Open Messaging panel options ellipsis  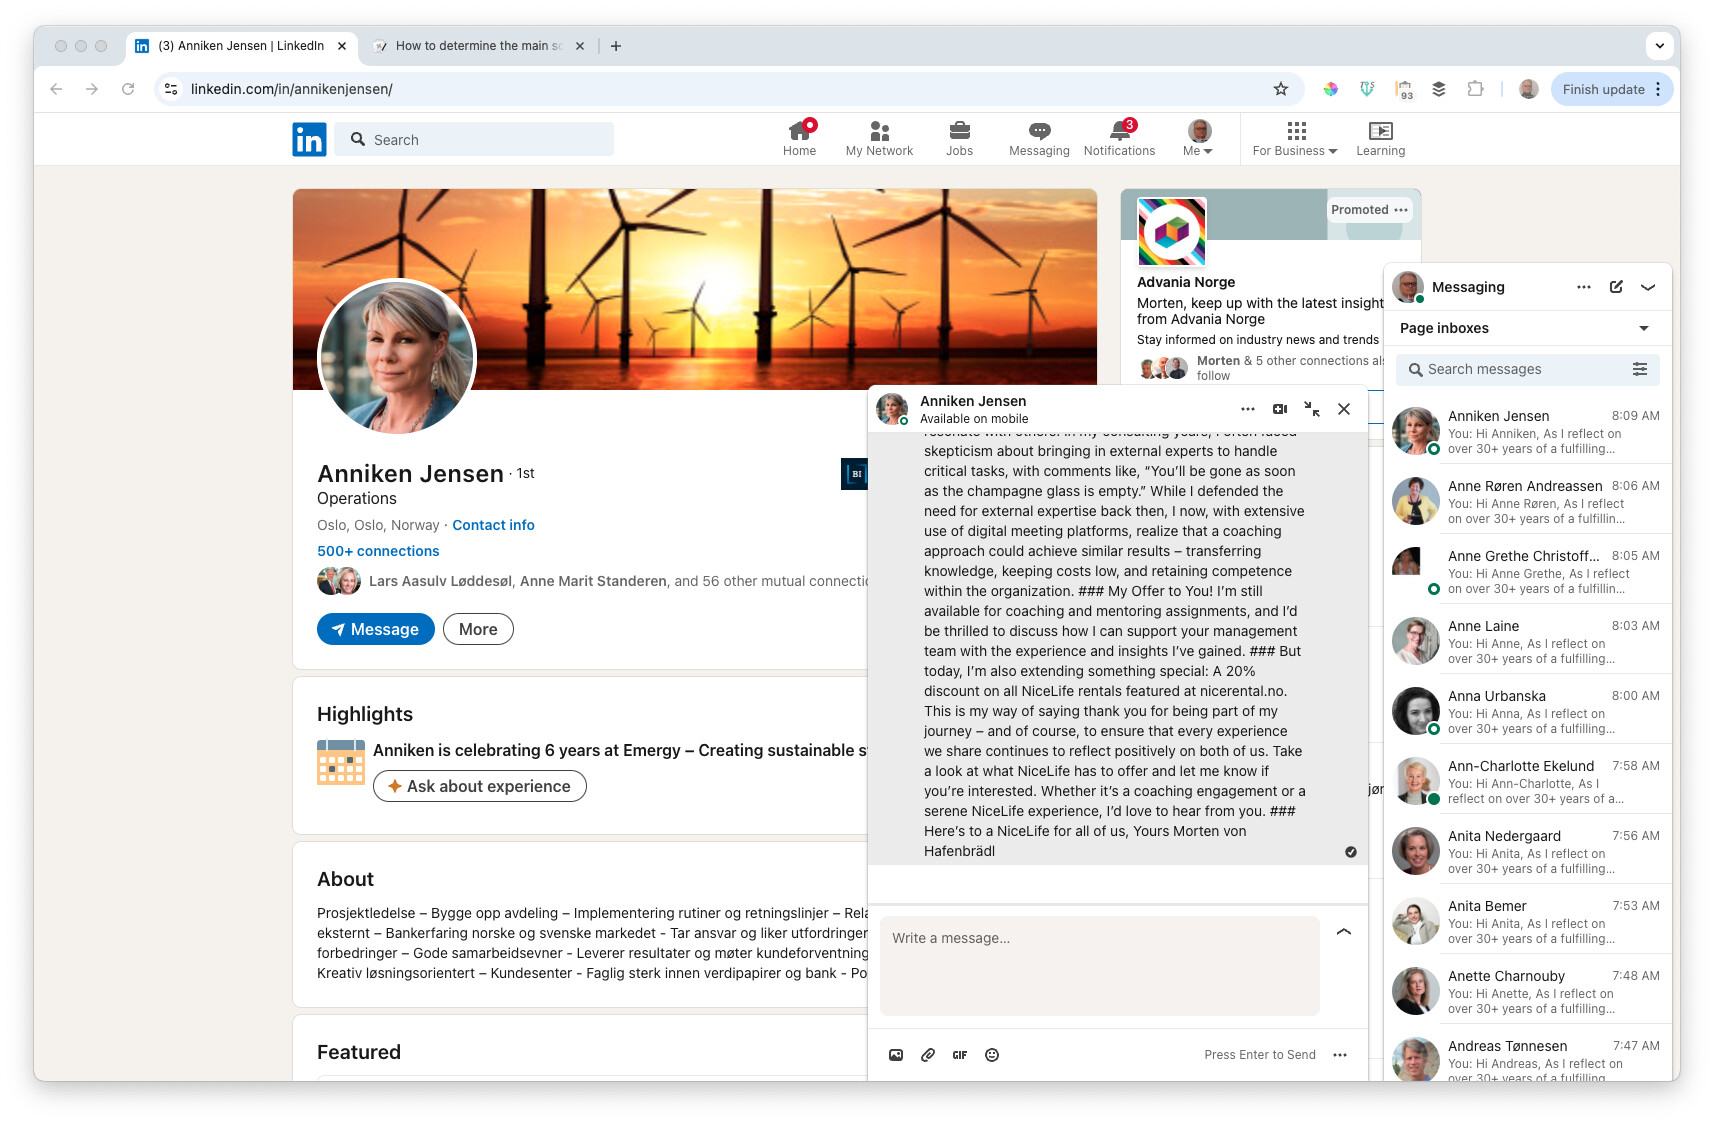[x=1584, y=287]
